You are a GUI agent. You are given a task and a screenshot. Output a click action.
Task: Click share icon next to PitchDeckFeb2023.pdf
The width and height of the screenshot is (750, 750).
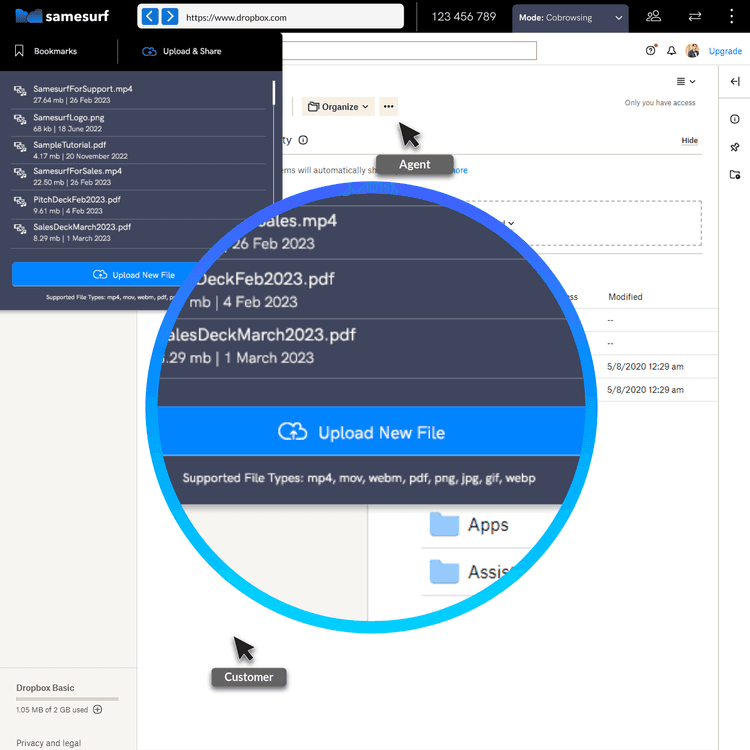20,201
